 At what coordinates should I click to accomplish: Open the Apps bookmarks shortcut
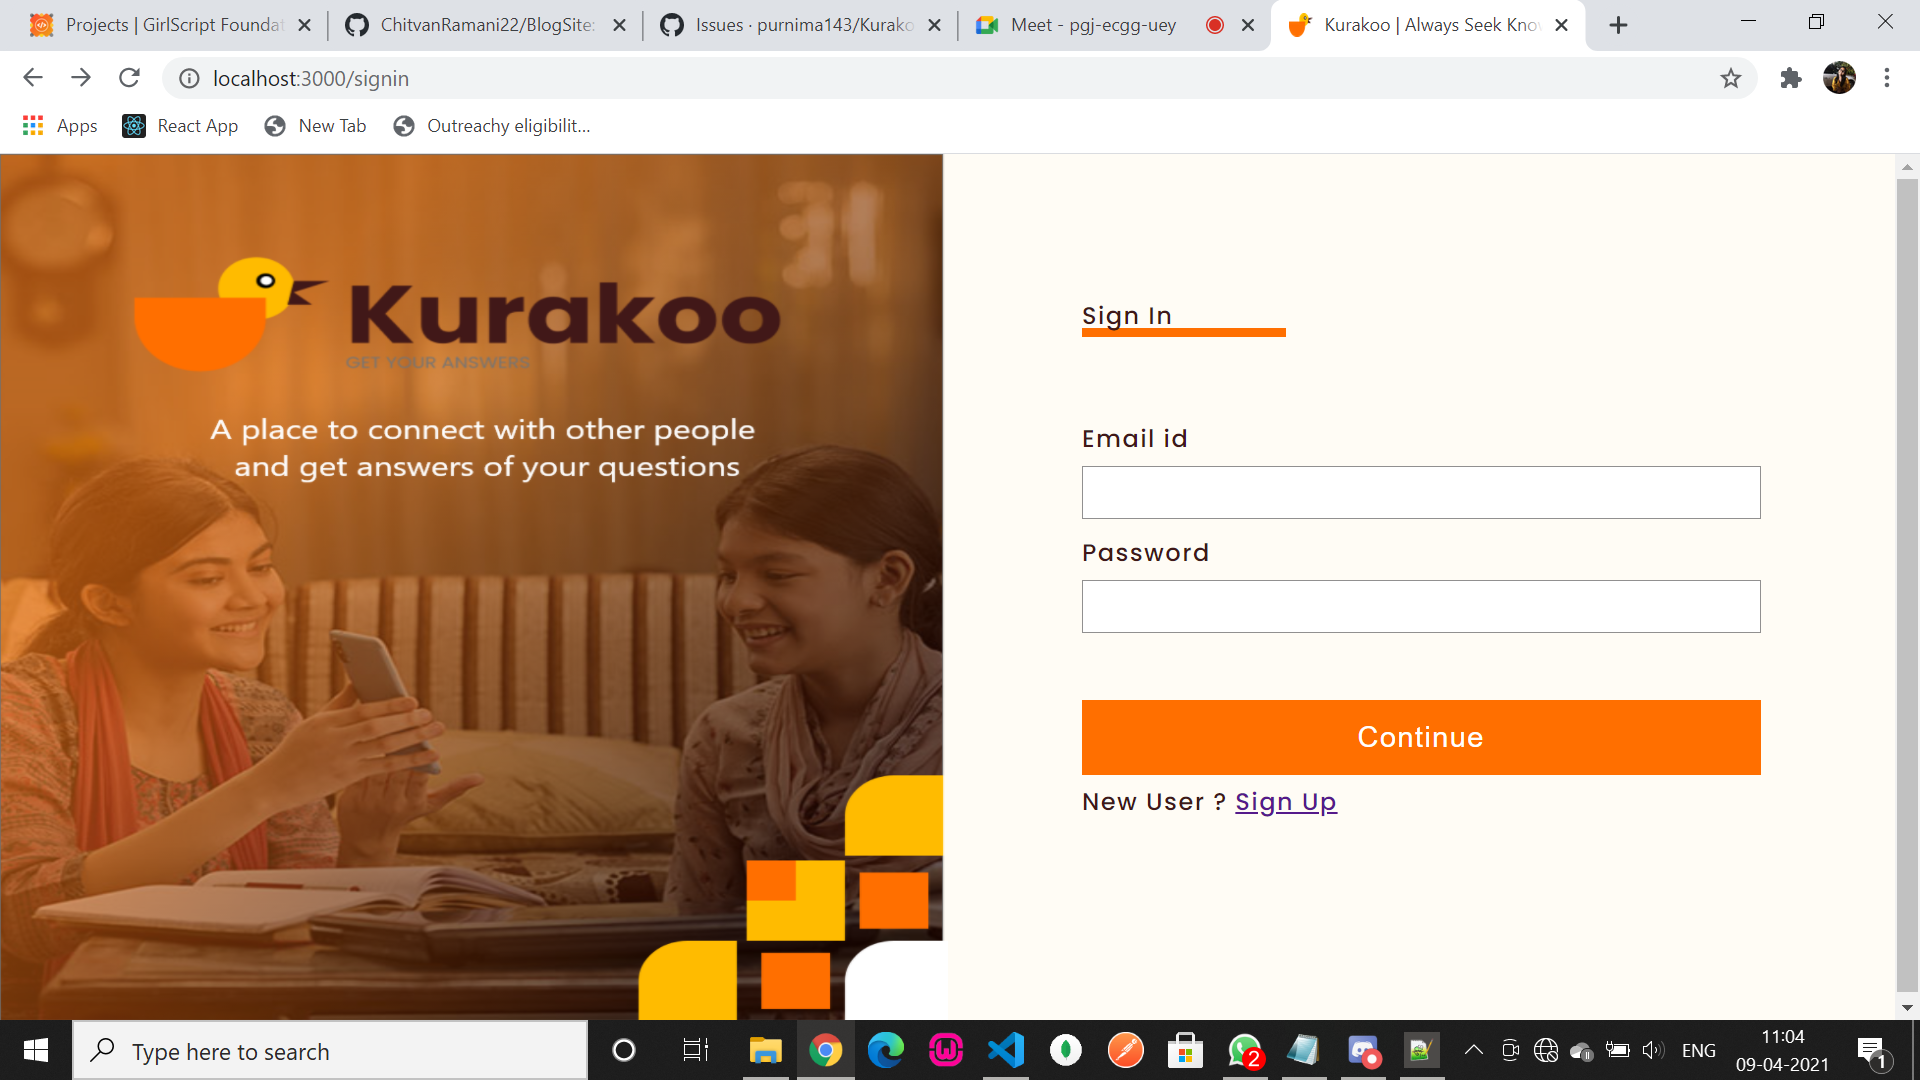(x=60, y=126)
